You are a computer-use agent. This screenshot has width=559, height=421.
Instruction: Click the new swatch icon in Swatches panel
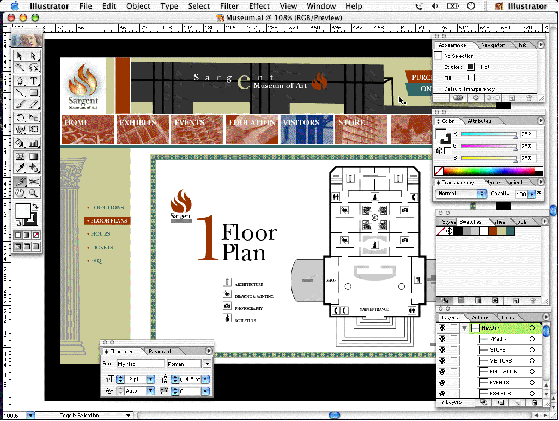pyautogui.click(x=516, y=301)
